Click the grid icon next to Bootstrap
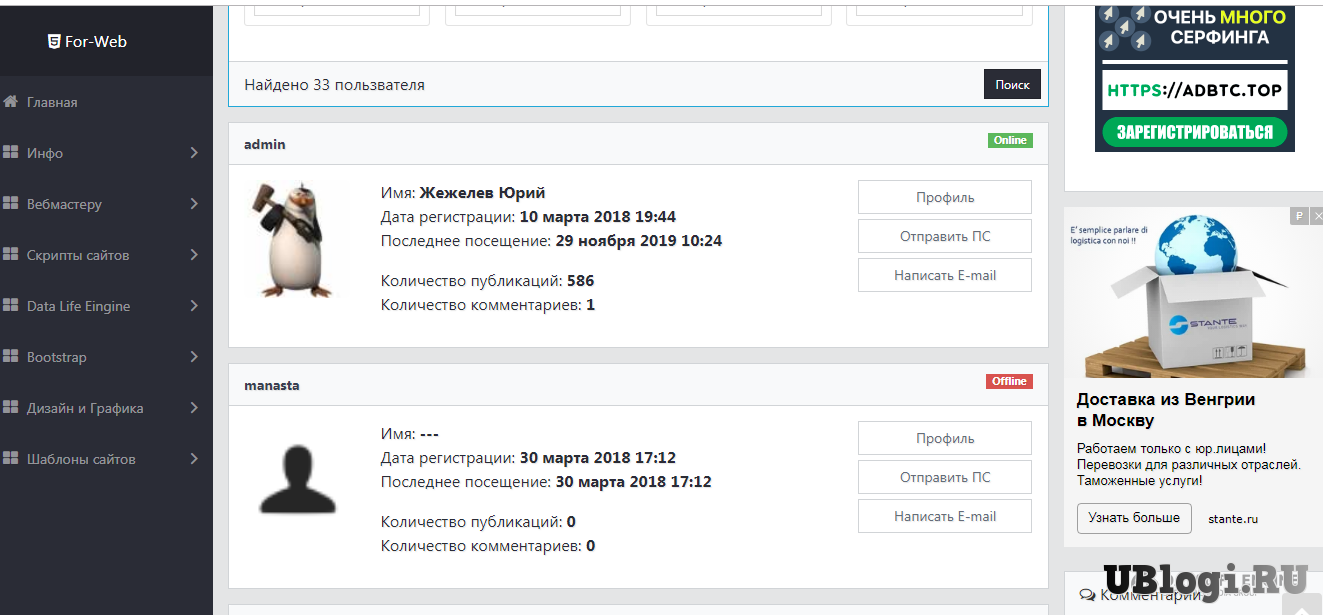 (11, 357)
